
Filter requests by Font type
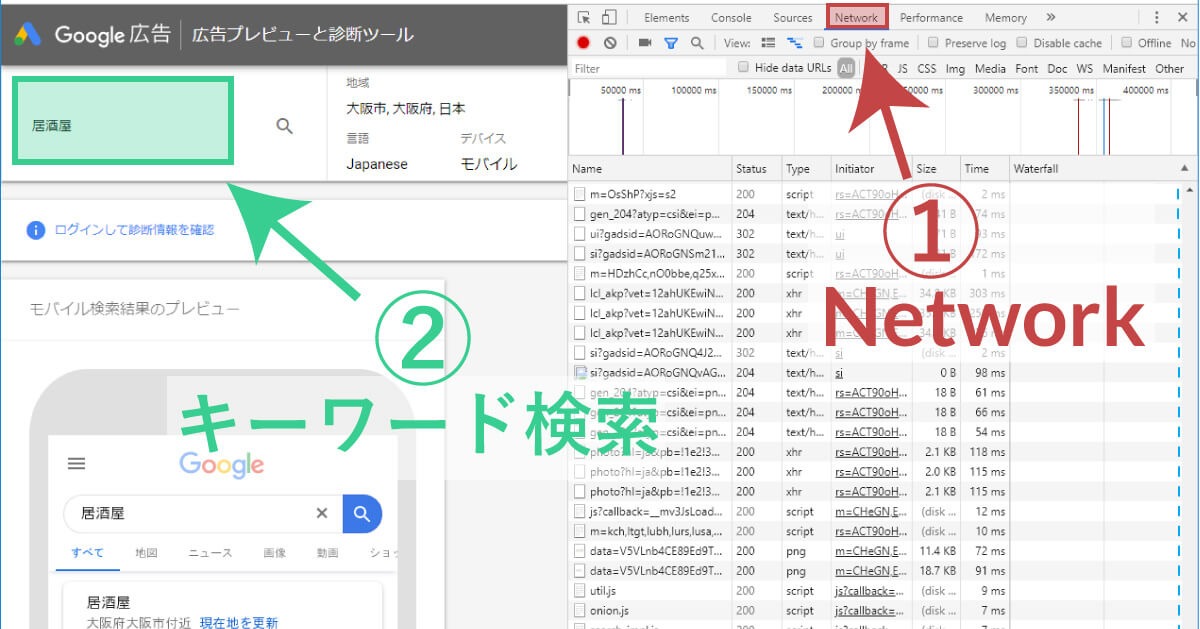click(1027, 69)
